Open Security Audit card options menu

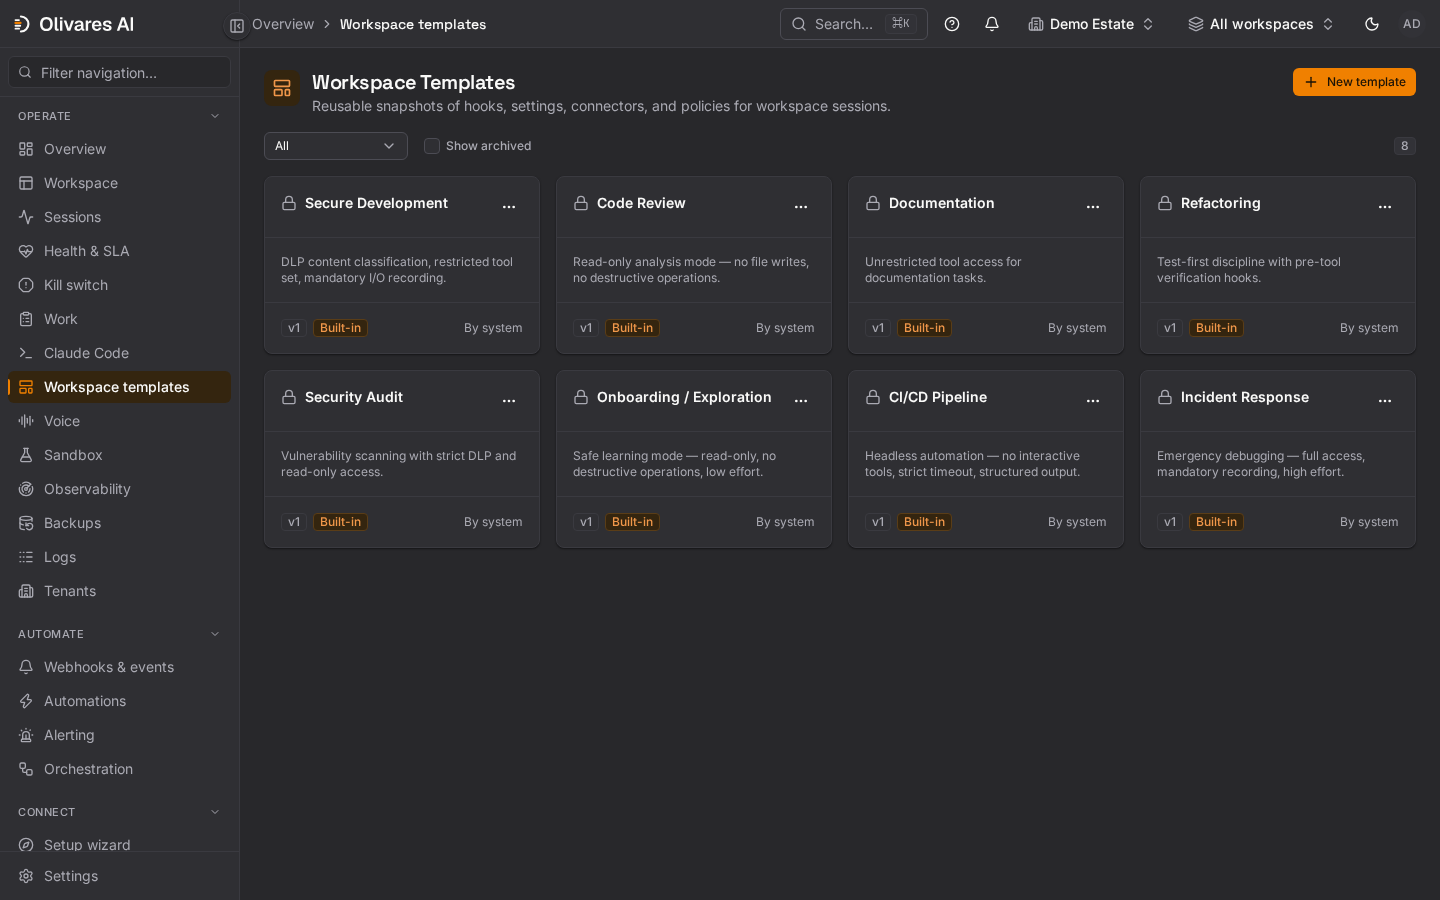[509, 400]
